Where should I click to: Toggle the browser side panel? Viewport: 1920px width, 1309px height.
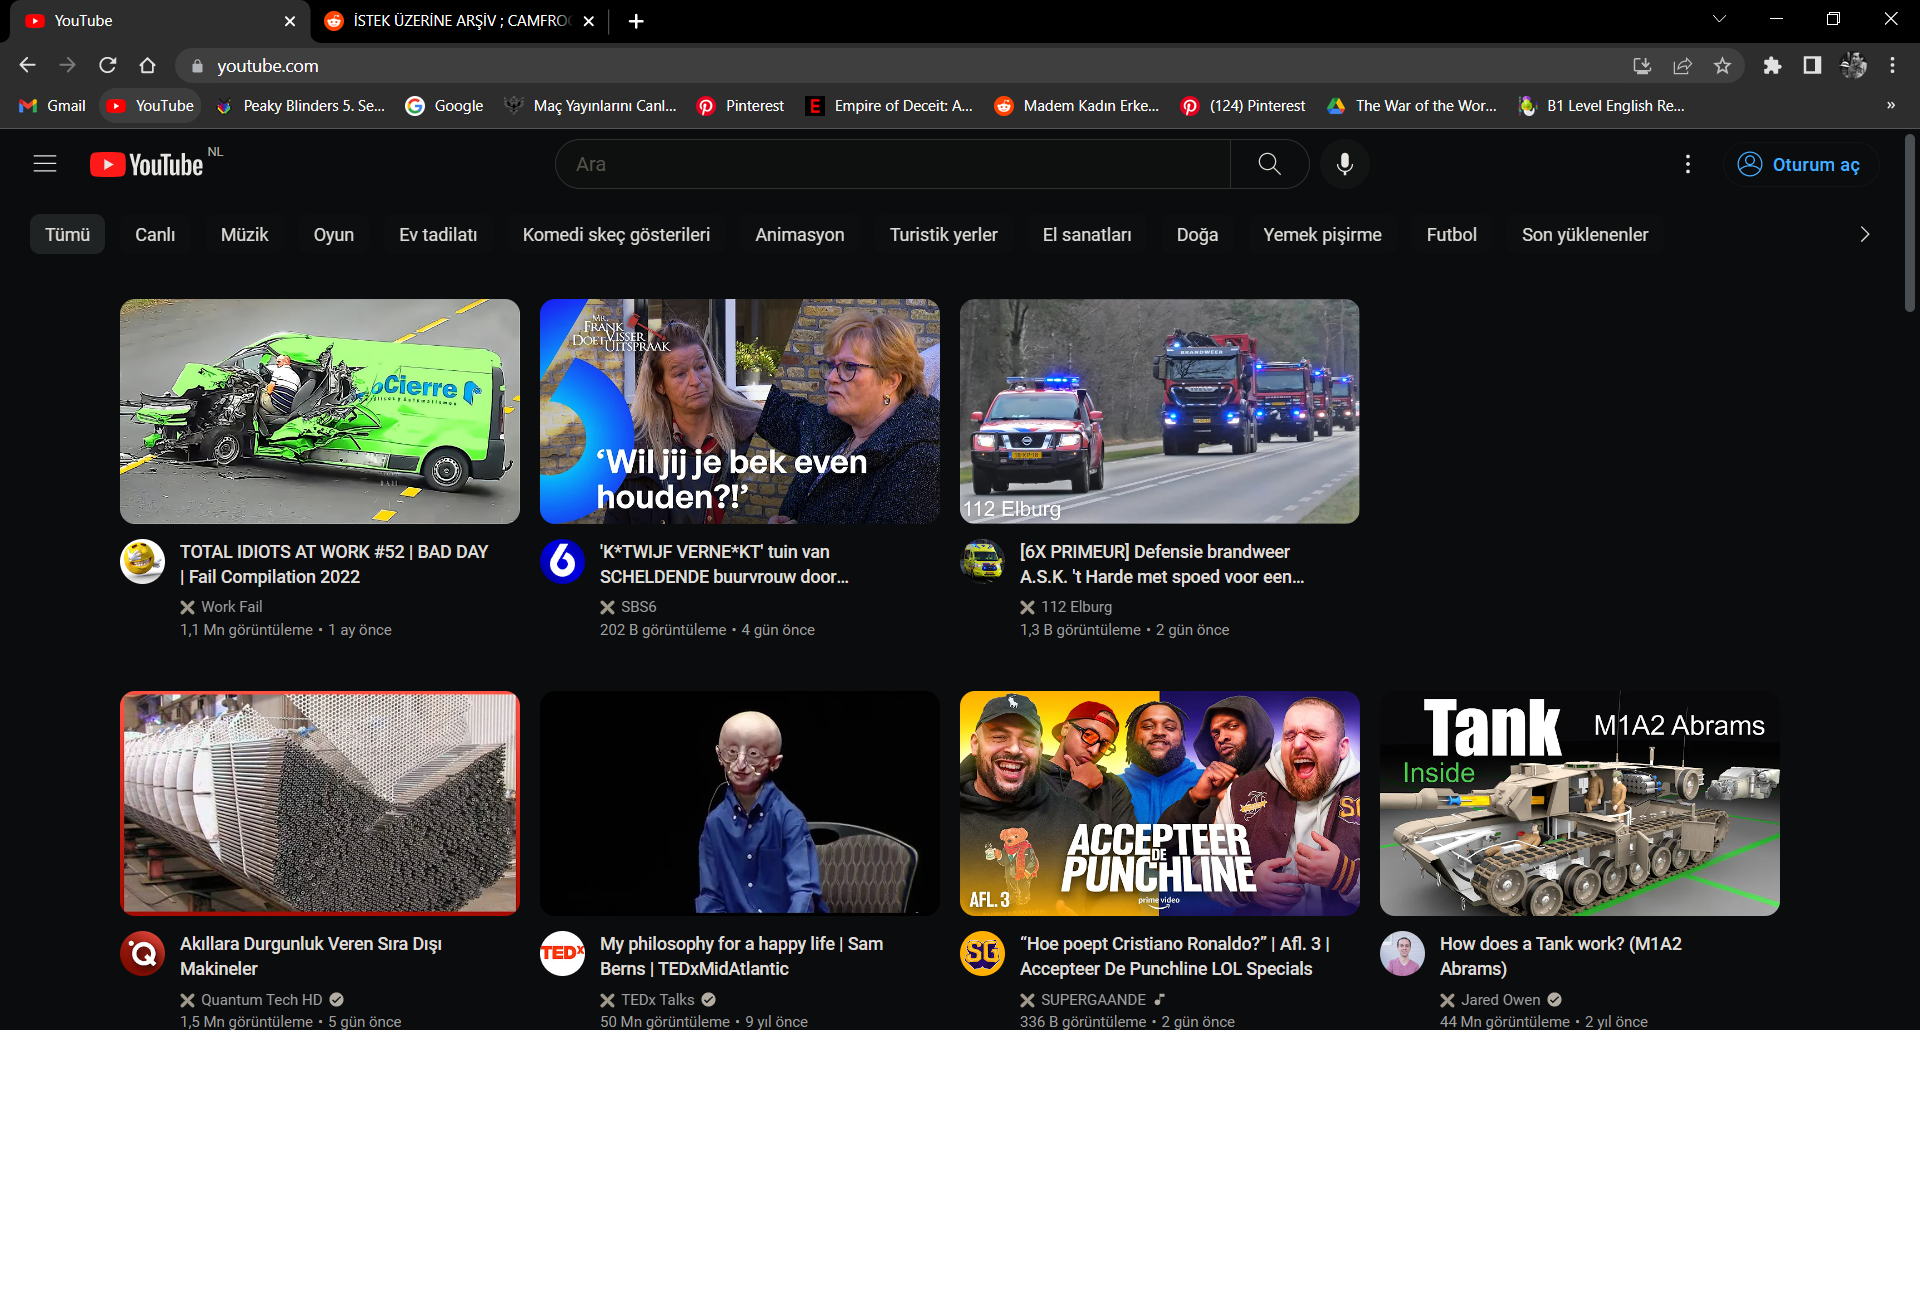coord(1812,66)
